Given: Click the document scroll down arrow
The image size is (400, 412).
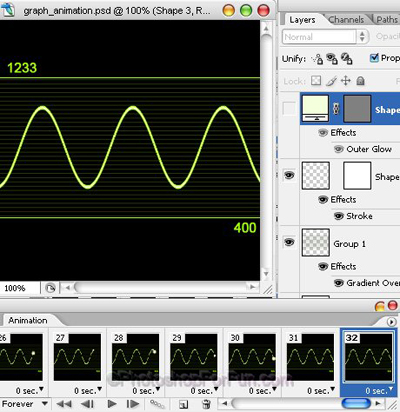Looking at the screenshot, I should point(266,274).
